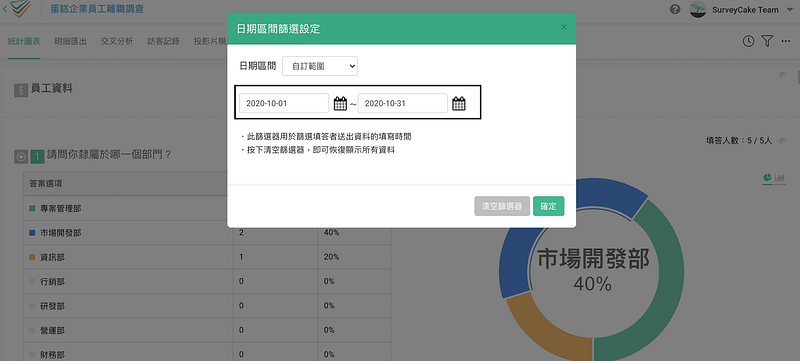
Task: Open the start date calendar picker icon
Action: (x=340, y=104)
